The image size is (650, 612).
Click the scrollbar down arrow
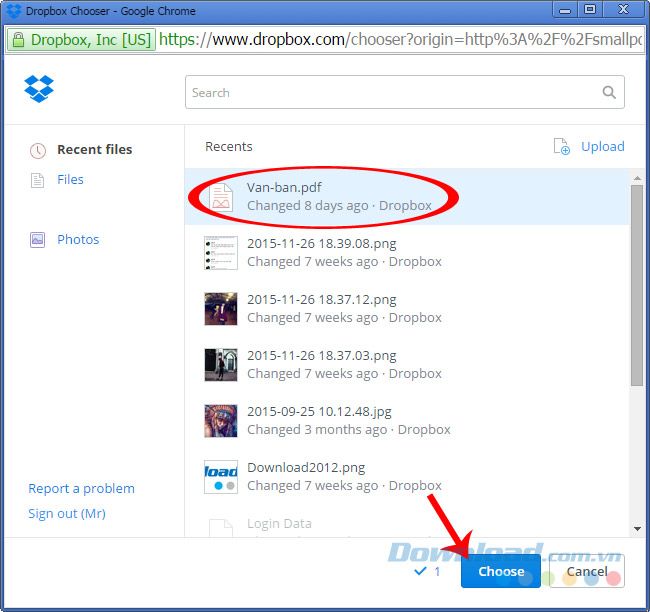tap(637, 529)
